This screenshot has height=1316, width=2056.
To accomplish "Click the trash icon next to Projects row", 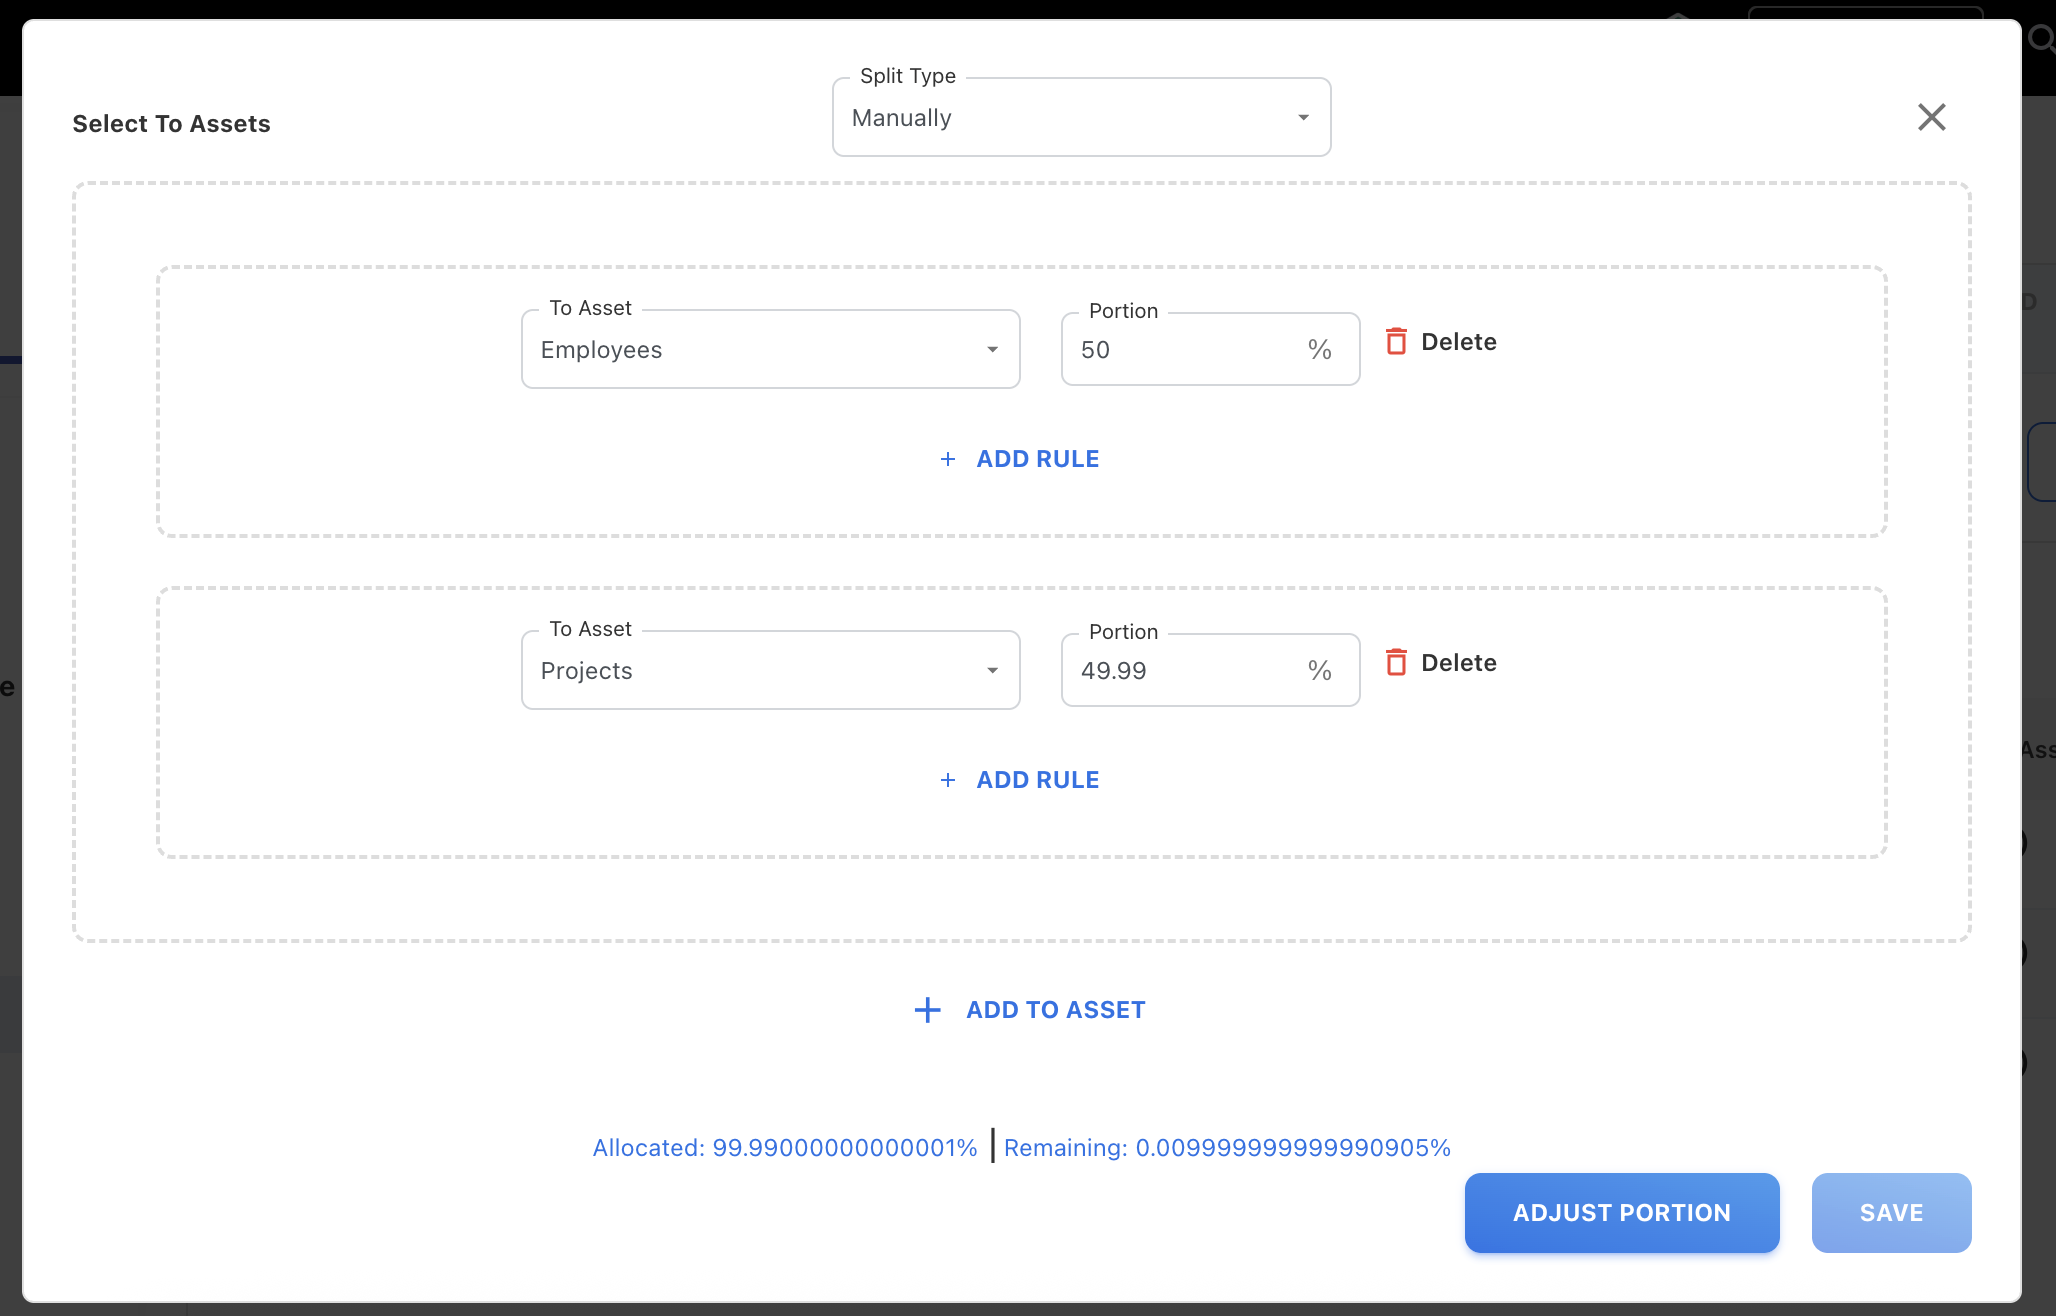I will [x=1396, y=663].
